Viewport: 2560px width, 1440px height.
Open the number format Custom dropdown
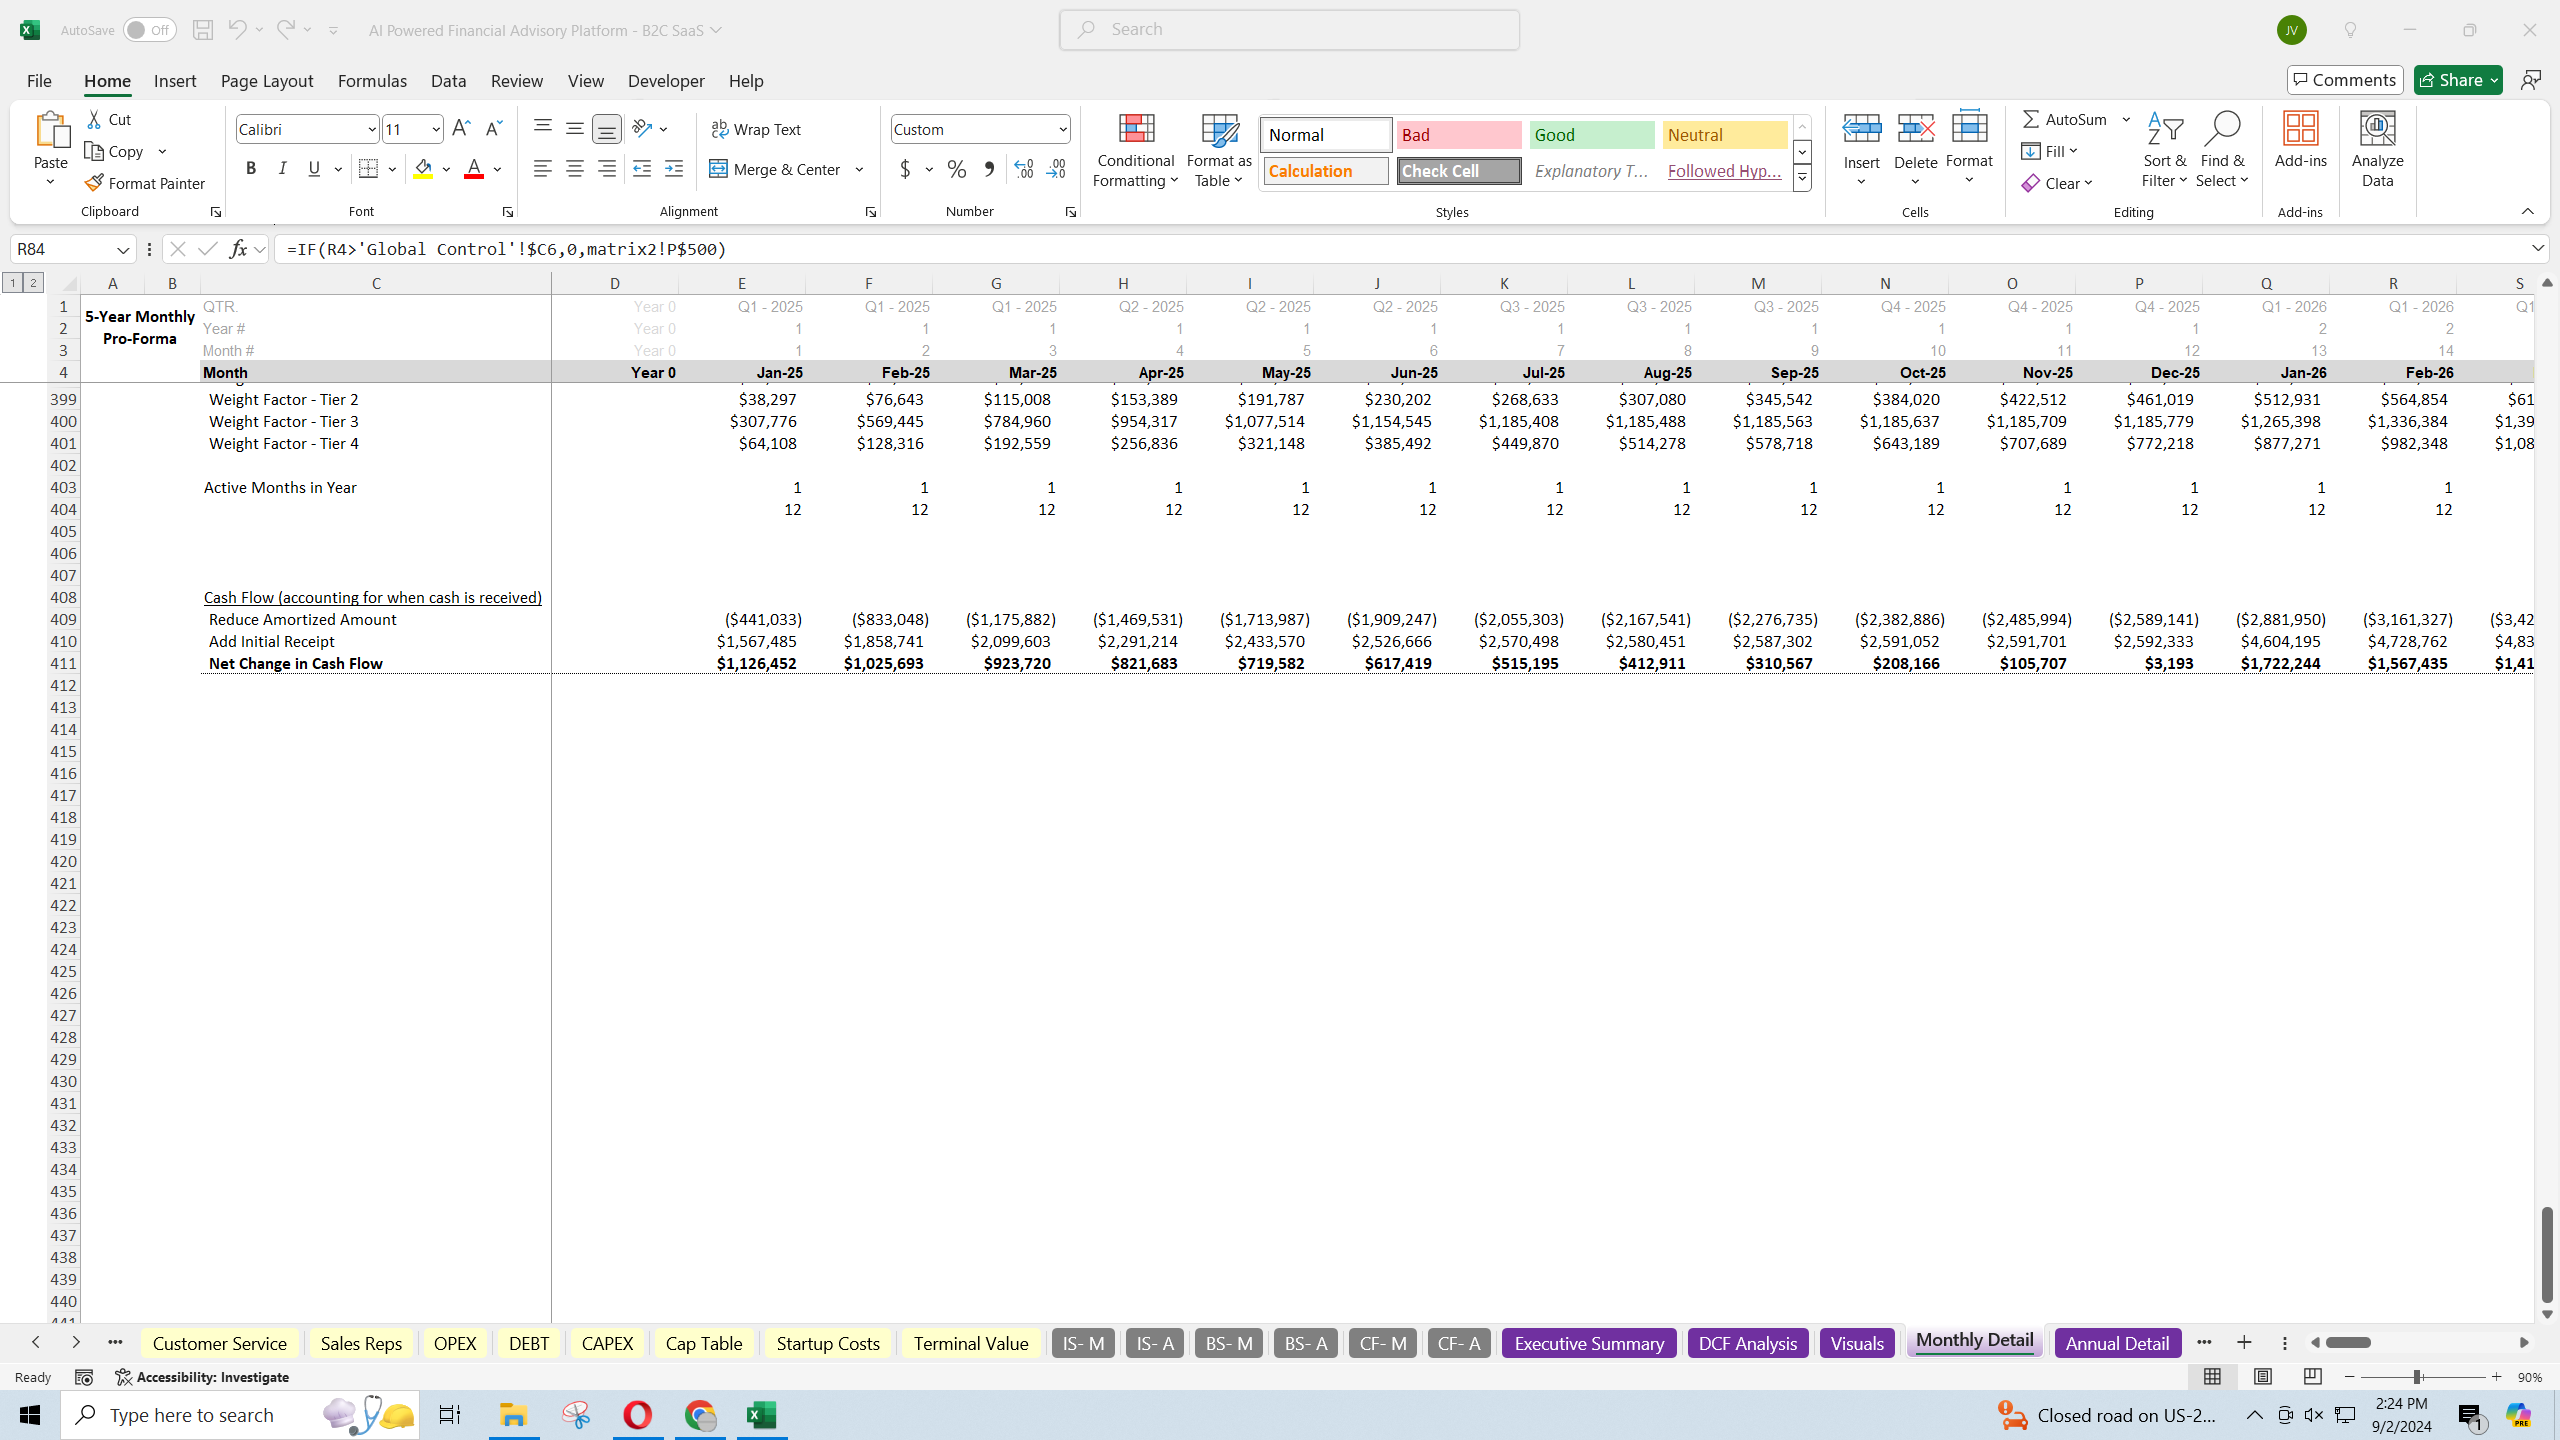click(x=1062, y=129)
